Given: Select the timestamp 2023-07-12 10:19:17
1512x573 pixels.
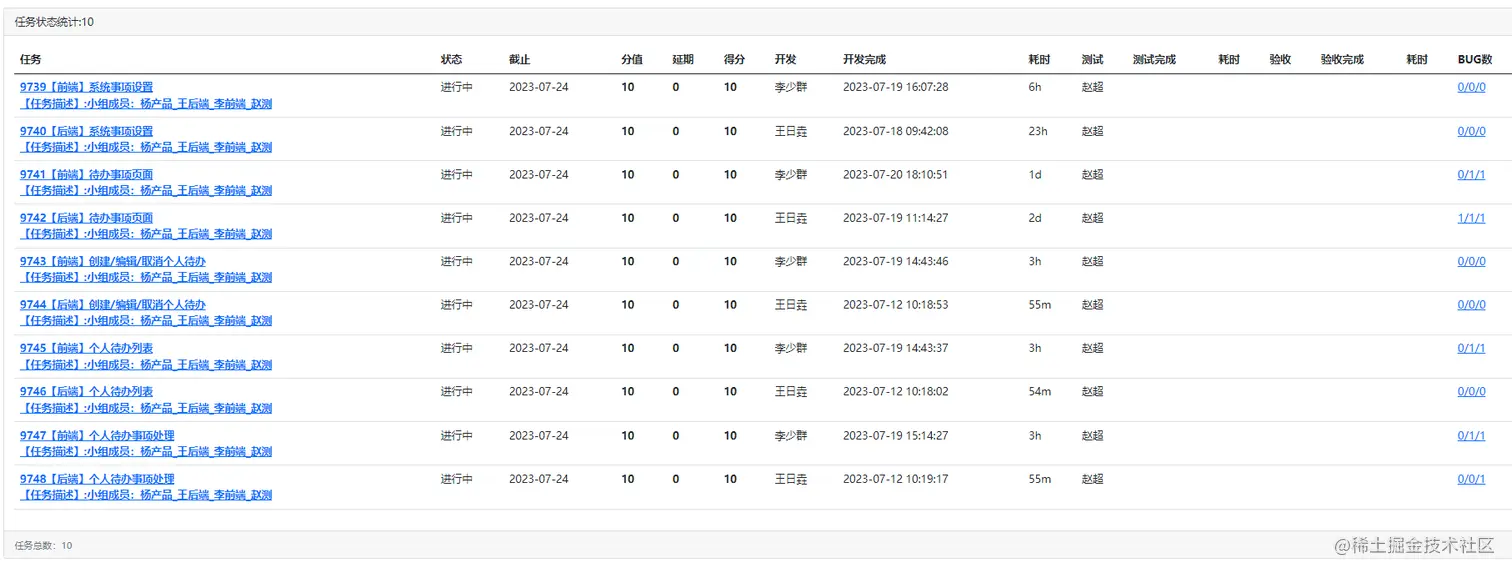Looking at the screenshot, I should [896, 479].
